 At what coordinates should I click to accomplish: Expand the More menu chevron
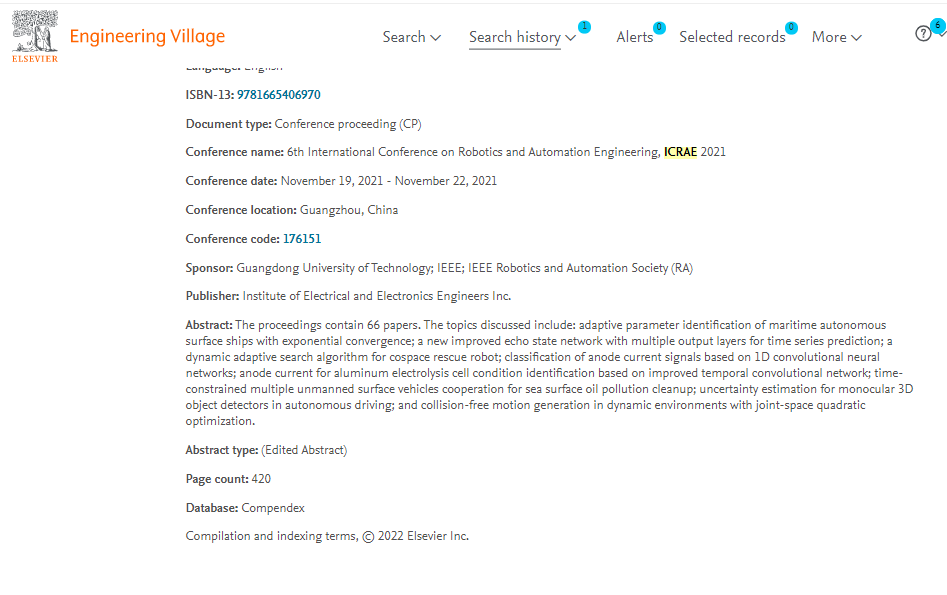pyautogui.click(x=856, y=38)
